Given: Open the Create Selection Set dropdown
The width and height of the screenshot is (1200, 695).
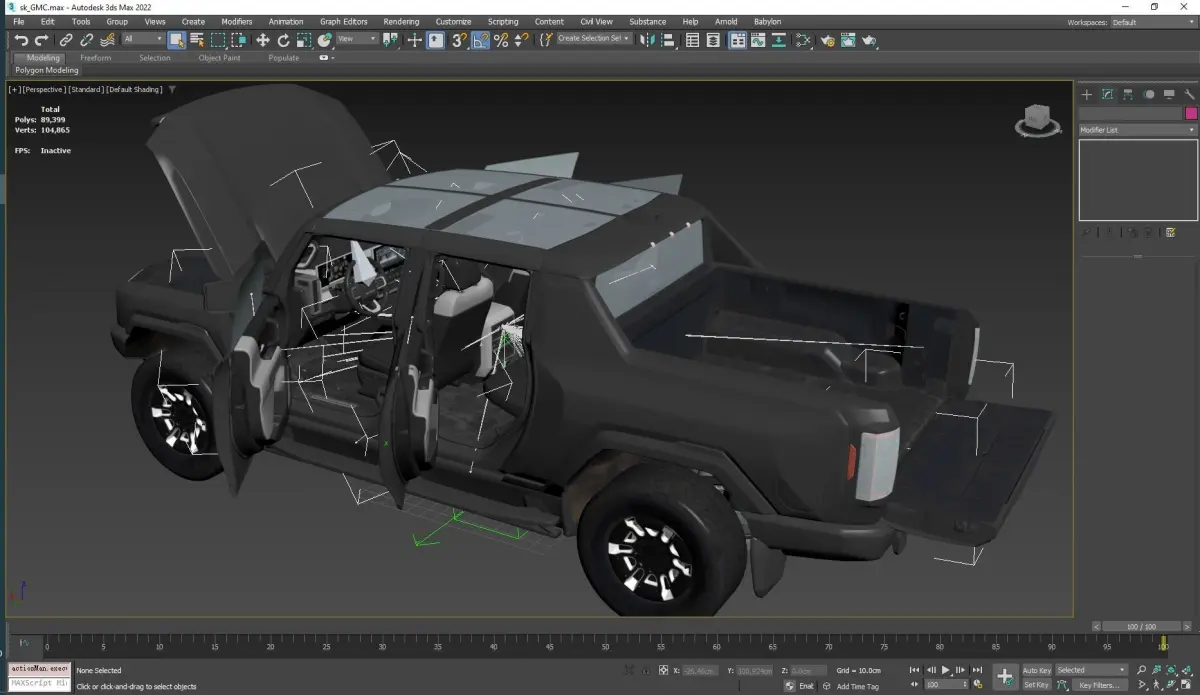Looking at the screenshot, I should pos(594,39).
